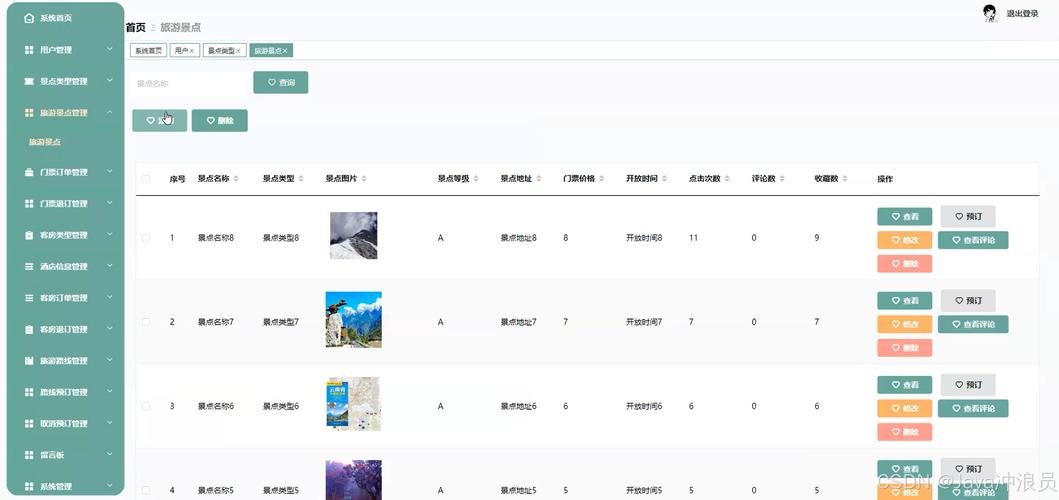Click the list icon beside 客房订单管理
Image resolution: width=1059 pixels, height=500 pixels.
29,298
